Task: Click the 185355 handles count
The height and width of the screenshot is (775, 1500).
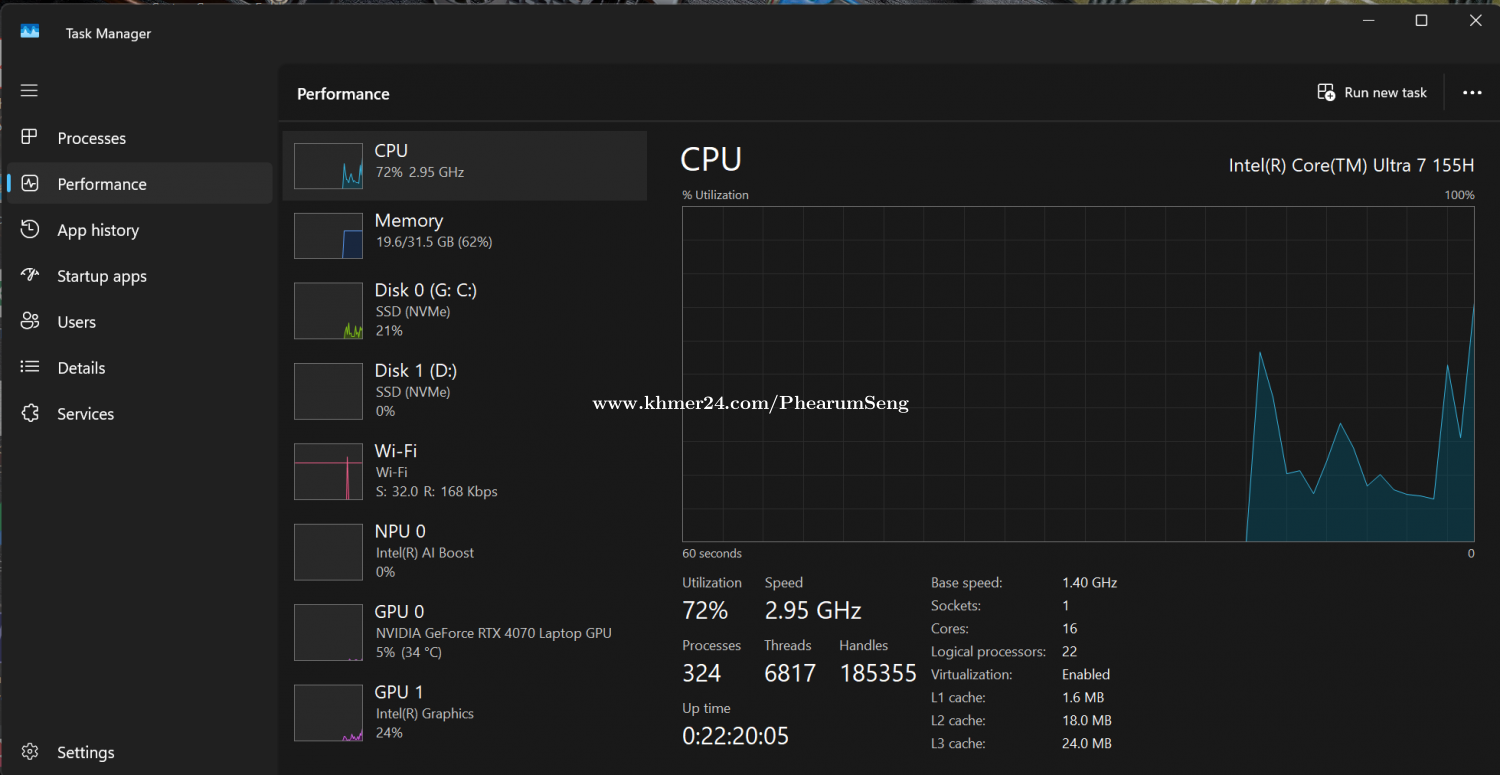Action: 878,673
